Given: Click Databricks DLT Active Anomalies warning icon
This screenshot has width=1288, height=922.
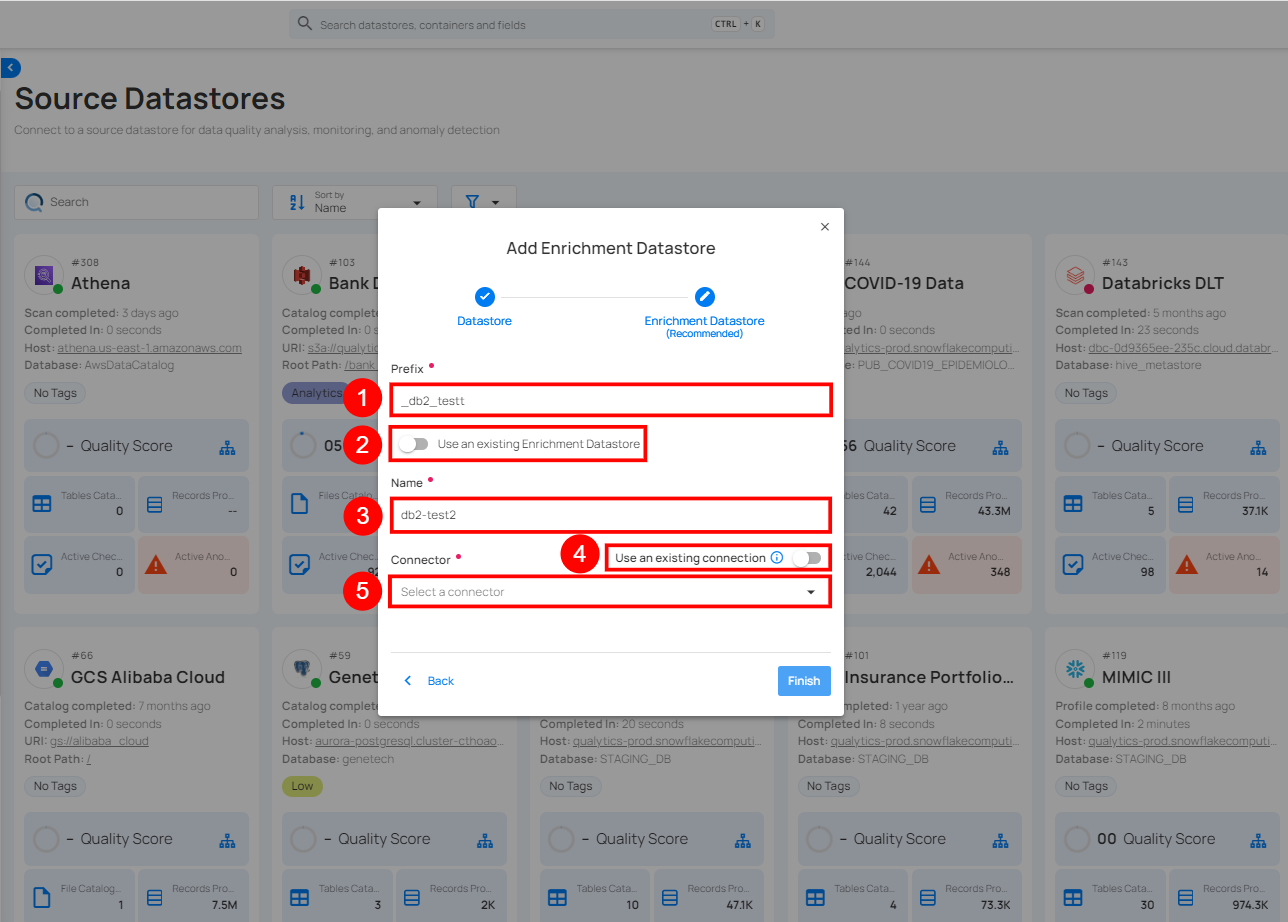Looking at the screenshot, I should pyautogui.click(x=1186, y=565).
